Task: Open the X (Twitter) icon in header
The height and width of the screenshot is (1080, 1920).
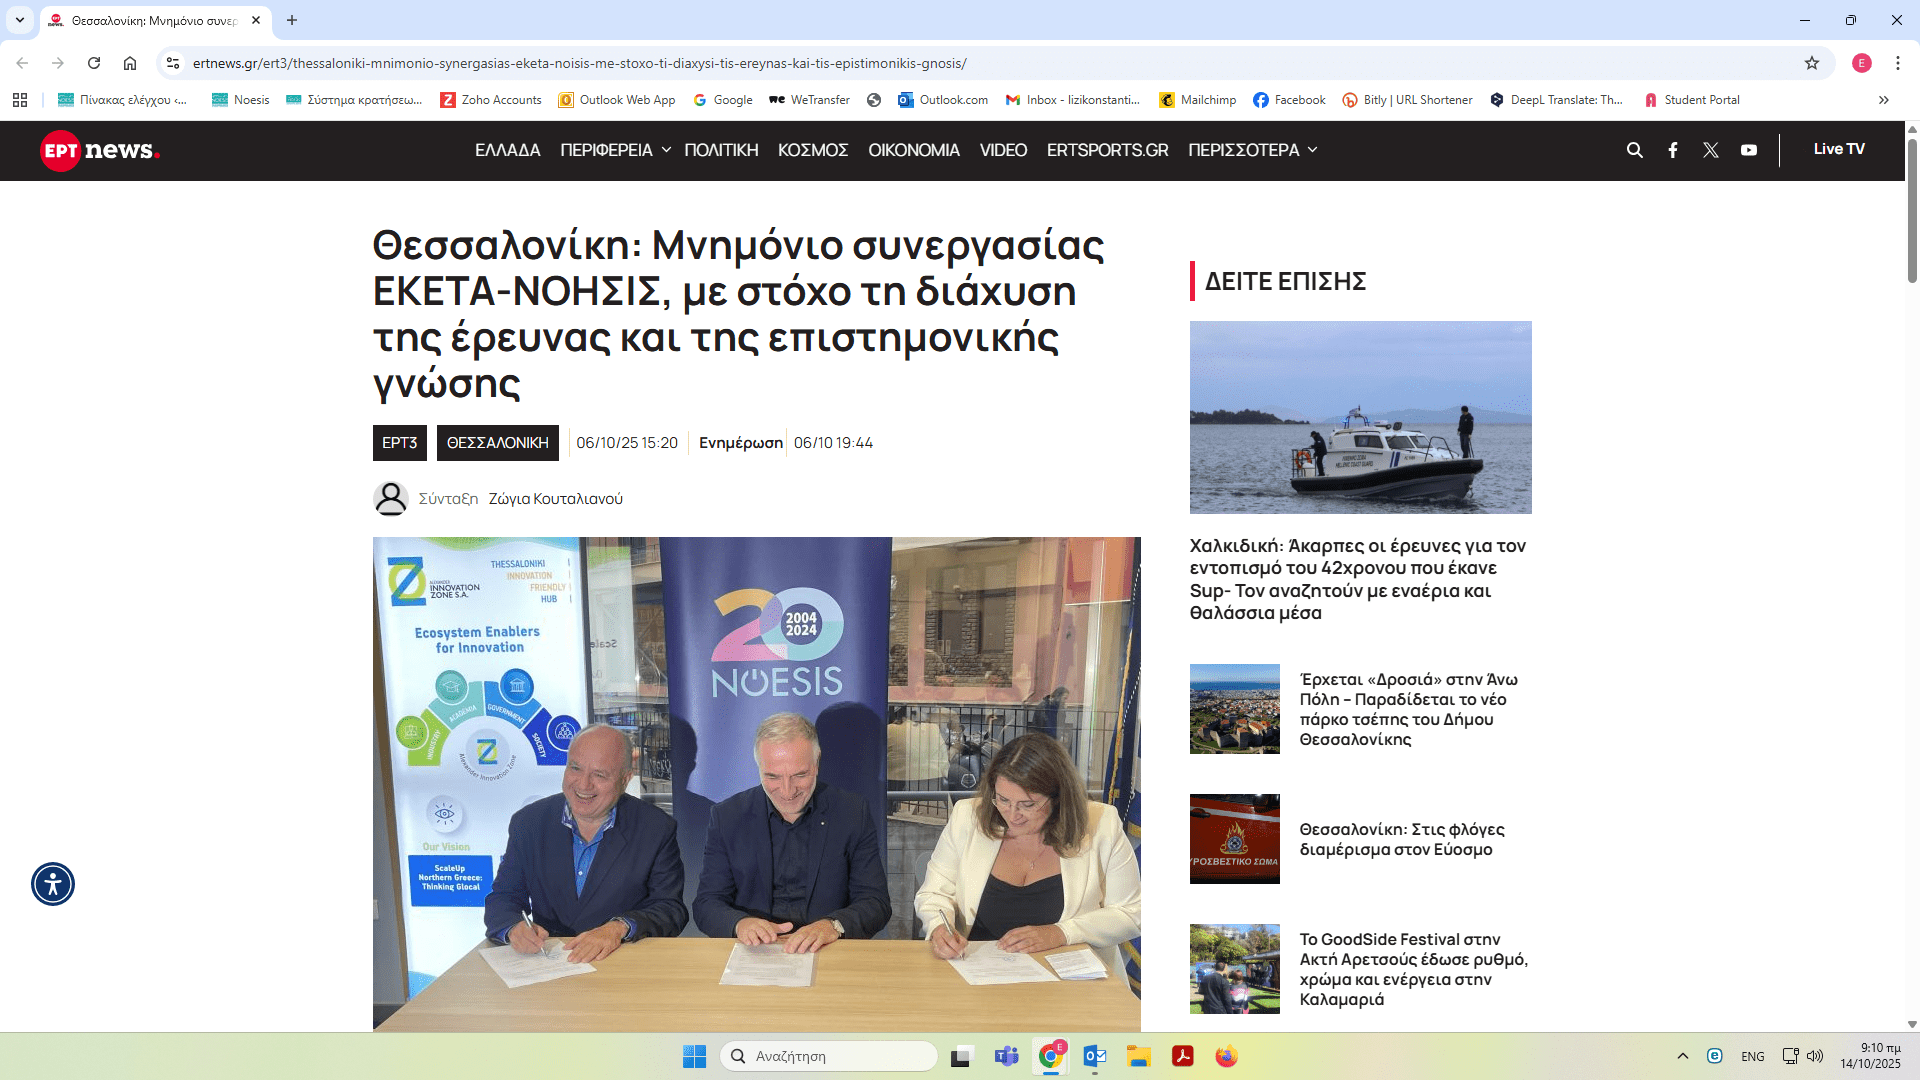Action: click(x=1711, y=150)
